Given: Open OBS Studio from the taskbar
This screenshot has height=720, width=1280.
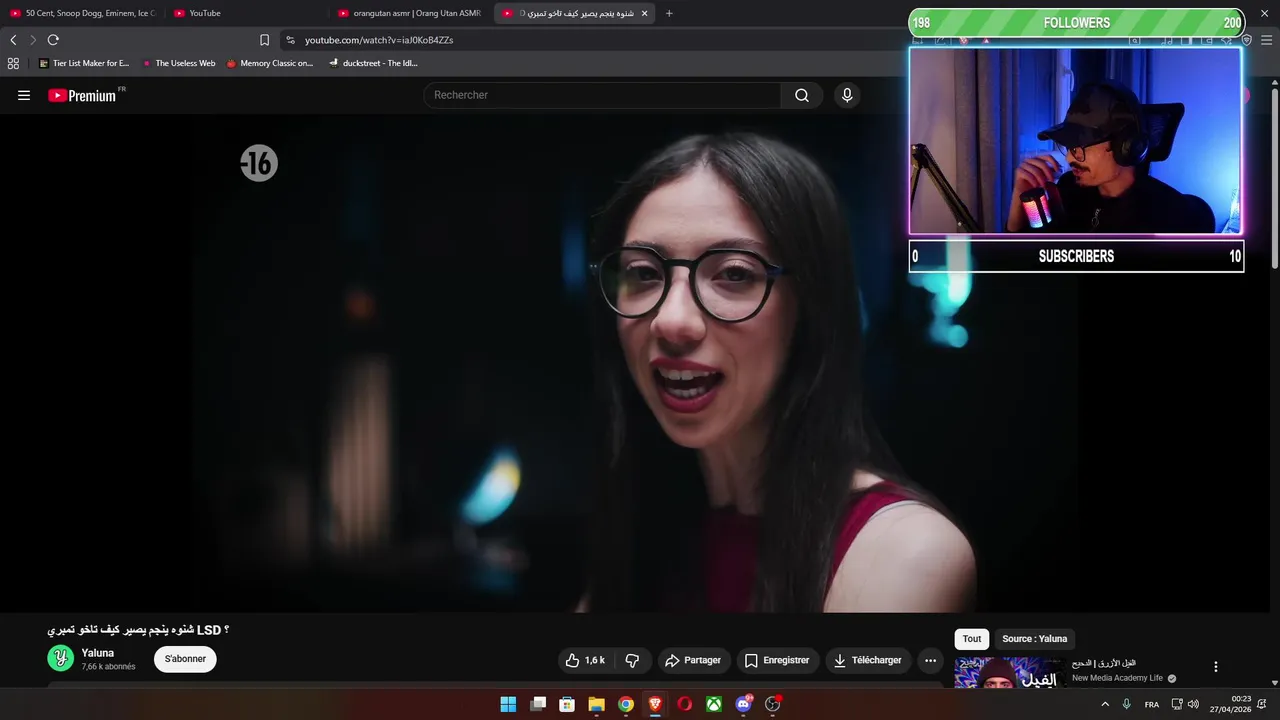Looking at the screenshot, I should tap(773, 704).
